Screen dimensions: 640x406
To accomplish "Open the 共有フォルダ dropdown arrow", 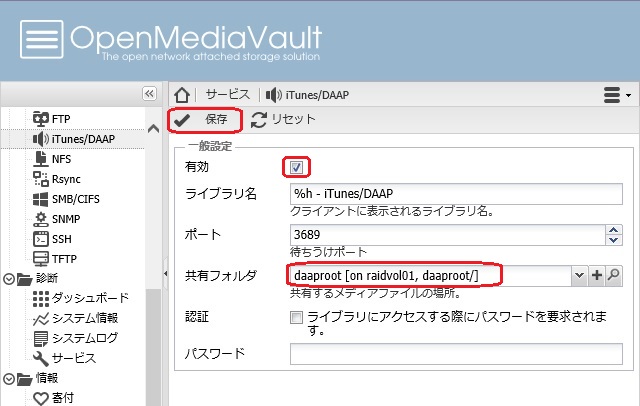I will [x=579, y=275].
